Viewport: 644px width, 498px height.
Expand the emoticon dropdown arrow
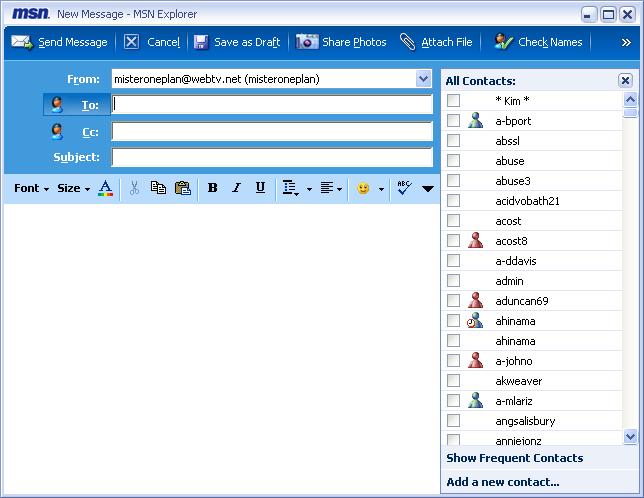coord(381,189)
